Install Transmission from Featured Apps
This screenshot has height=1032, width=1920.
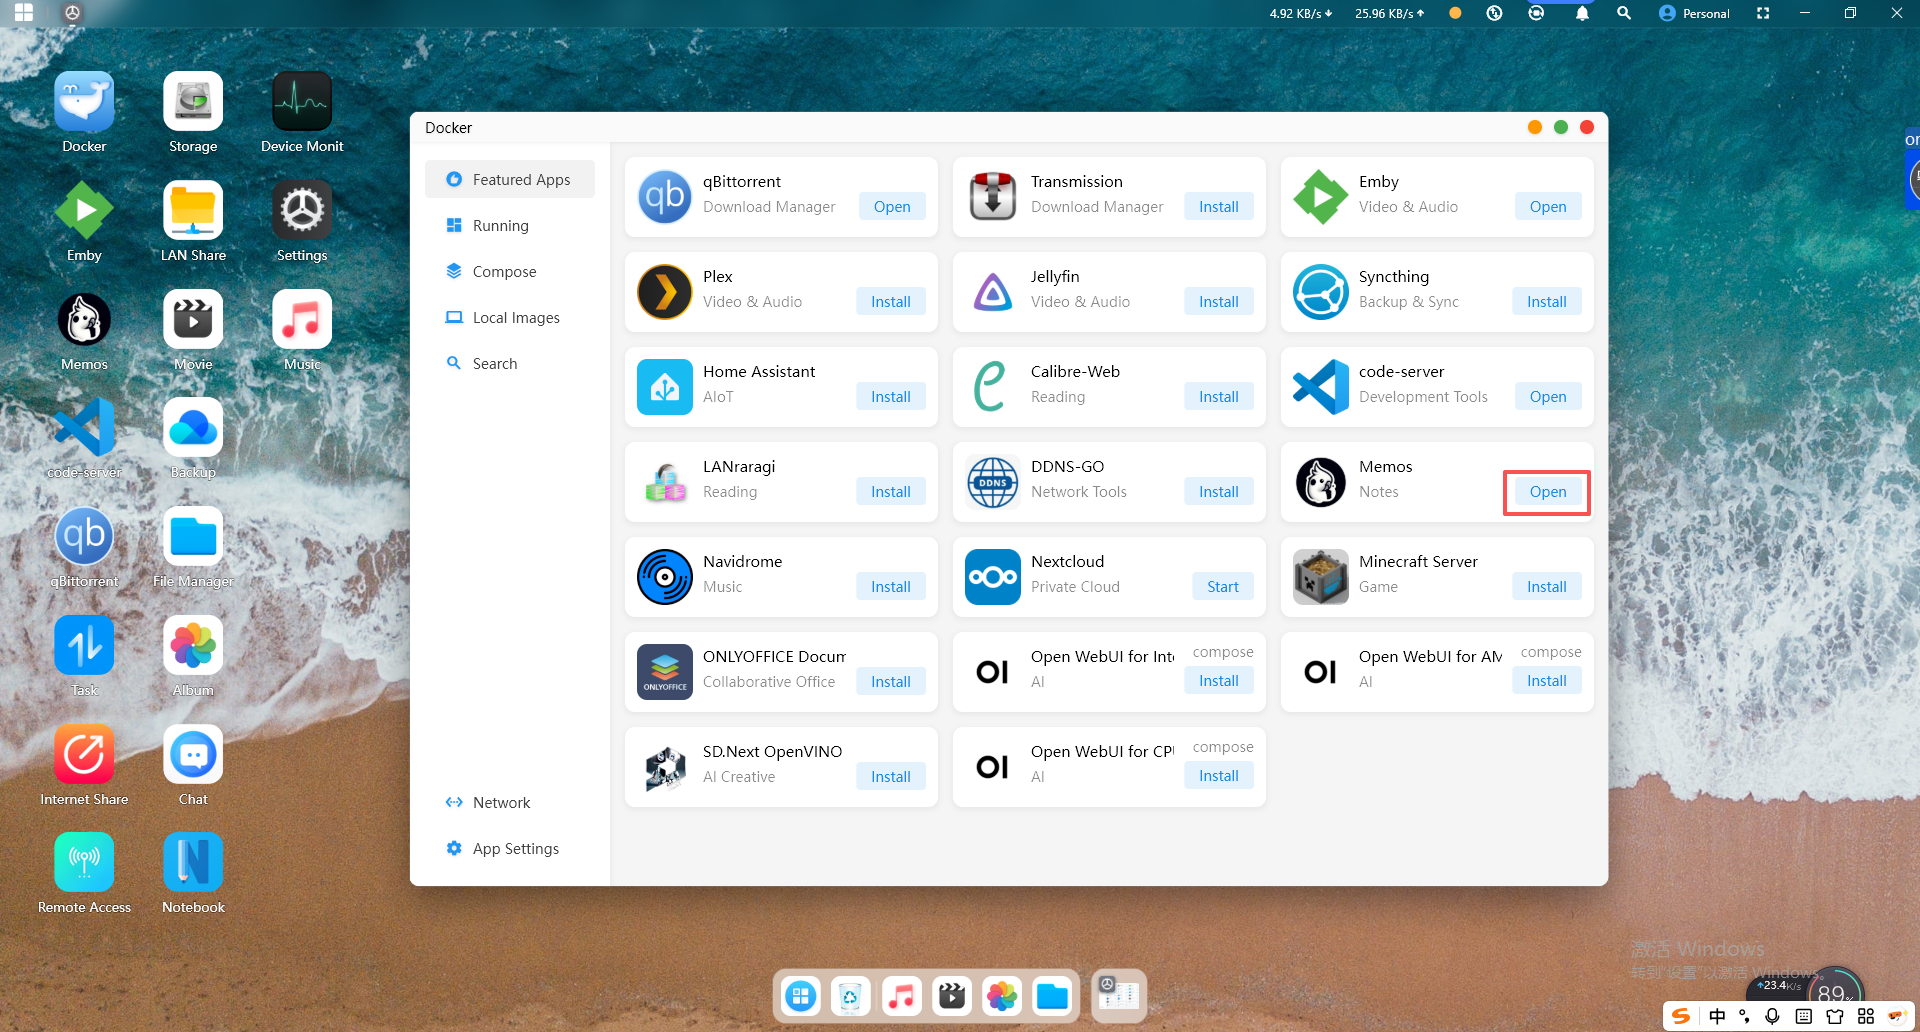pos(1219,207)
